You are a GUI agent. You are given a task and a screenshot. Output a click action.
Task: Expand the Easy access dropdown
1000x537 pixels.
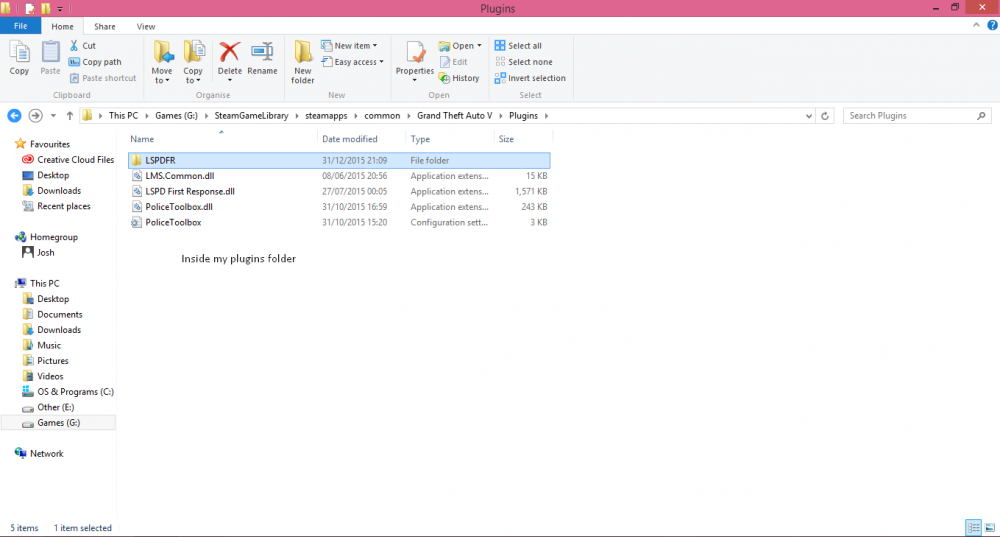point(381,62)
